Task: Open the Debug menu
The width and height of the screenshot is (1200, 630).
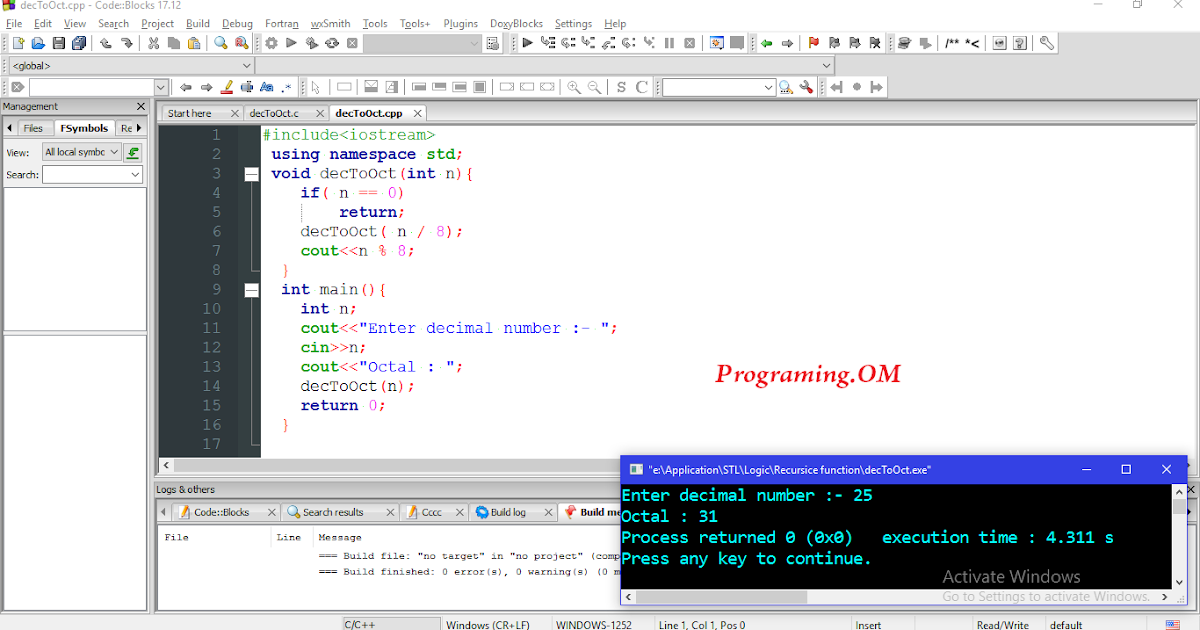Action: (237, 23)
